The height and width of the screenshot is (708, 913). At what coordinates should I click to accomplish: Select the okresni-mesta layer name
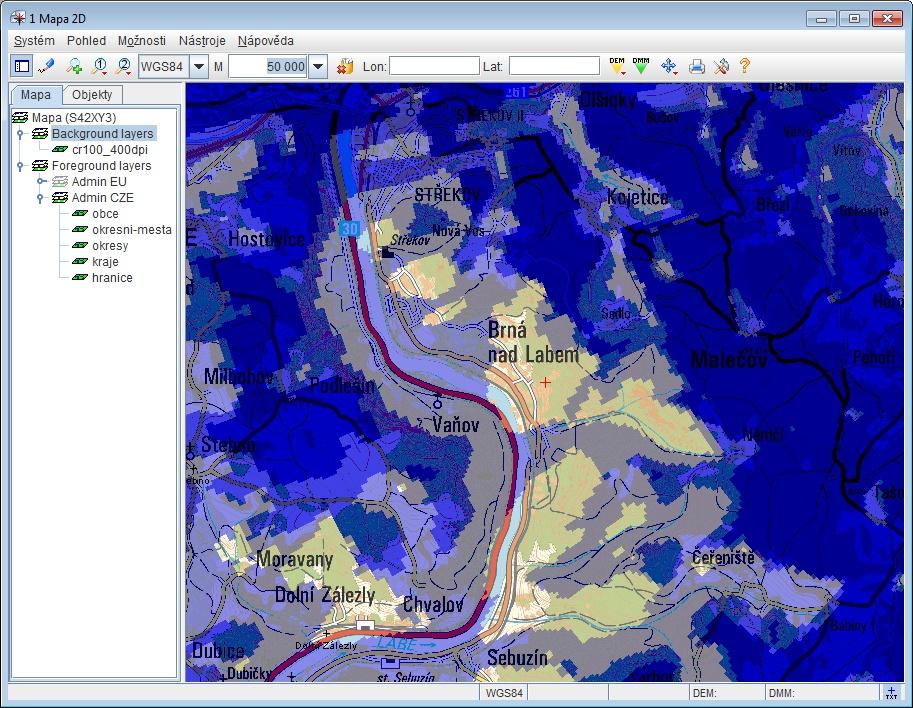132,229
